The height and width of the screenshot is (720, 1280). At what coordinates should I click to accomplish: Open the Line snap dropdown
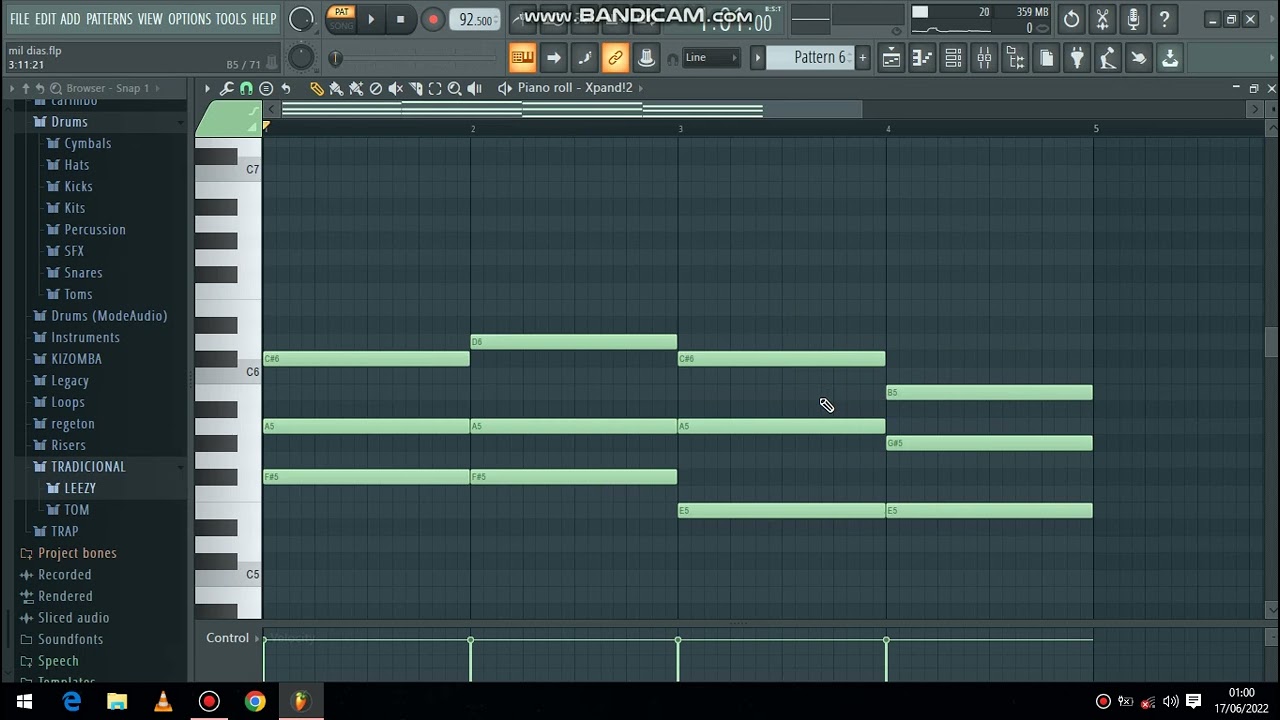pyautogui.click(x=711, y=58)
